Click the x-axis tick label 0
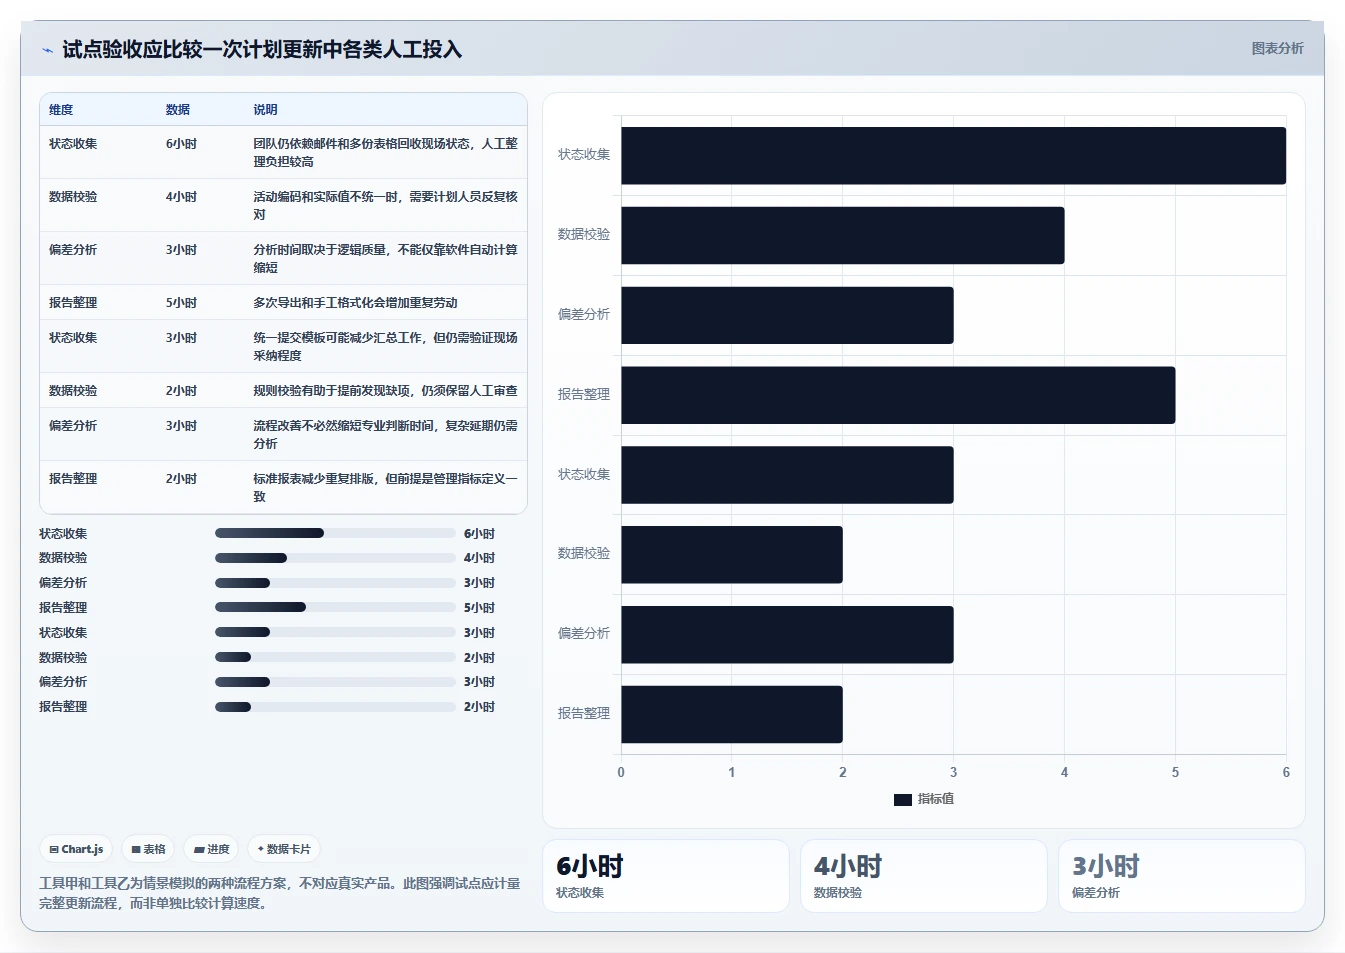Screen dimensions: 1345x953 pyautogui.click(x=621, y=772)
